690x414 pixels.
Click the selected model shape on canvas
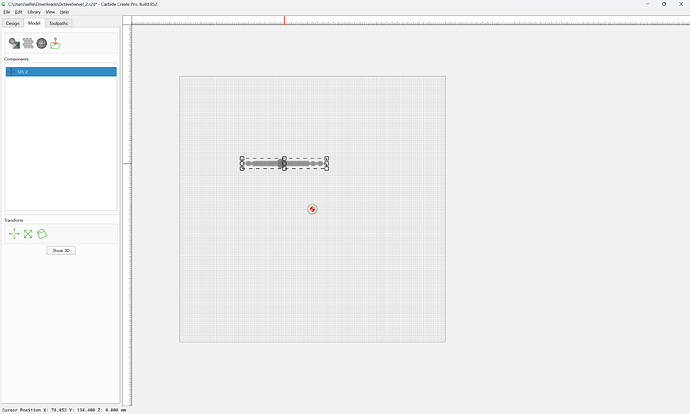point(284,164)
